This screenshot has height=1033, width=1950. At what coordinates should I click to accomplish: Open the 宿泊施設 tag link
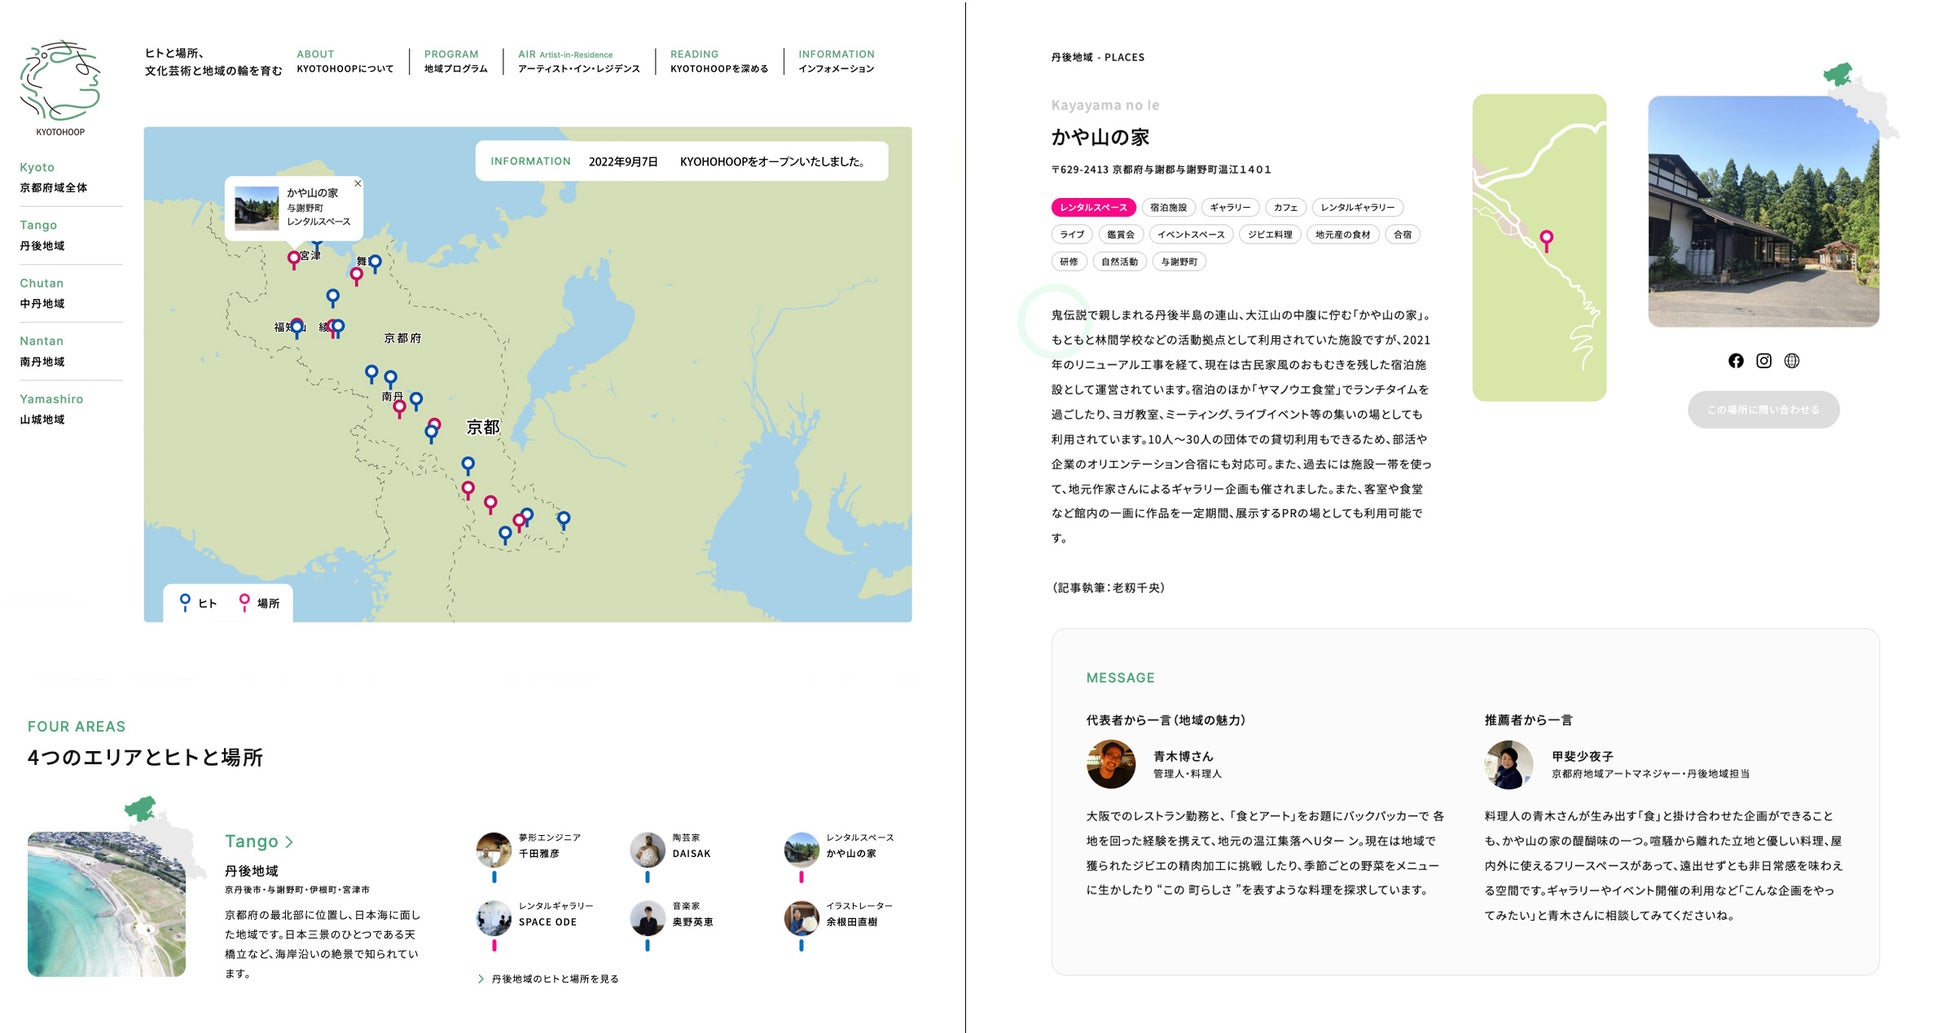[1168, 207]
